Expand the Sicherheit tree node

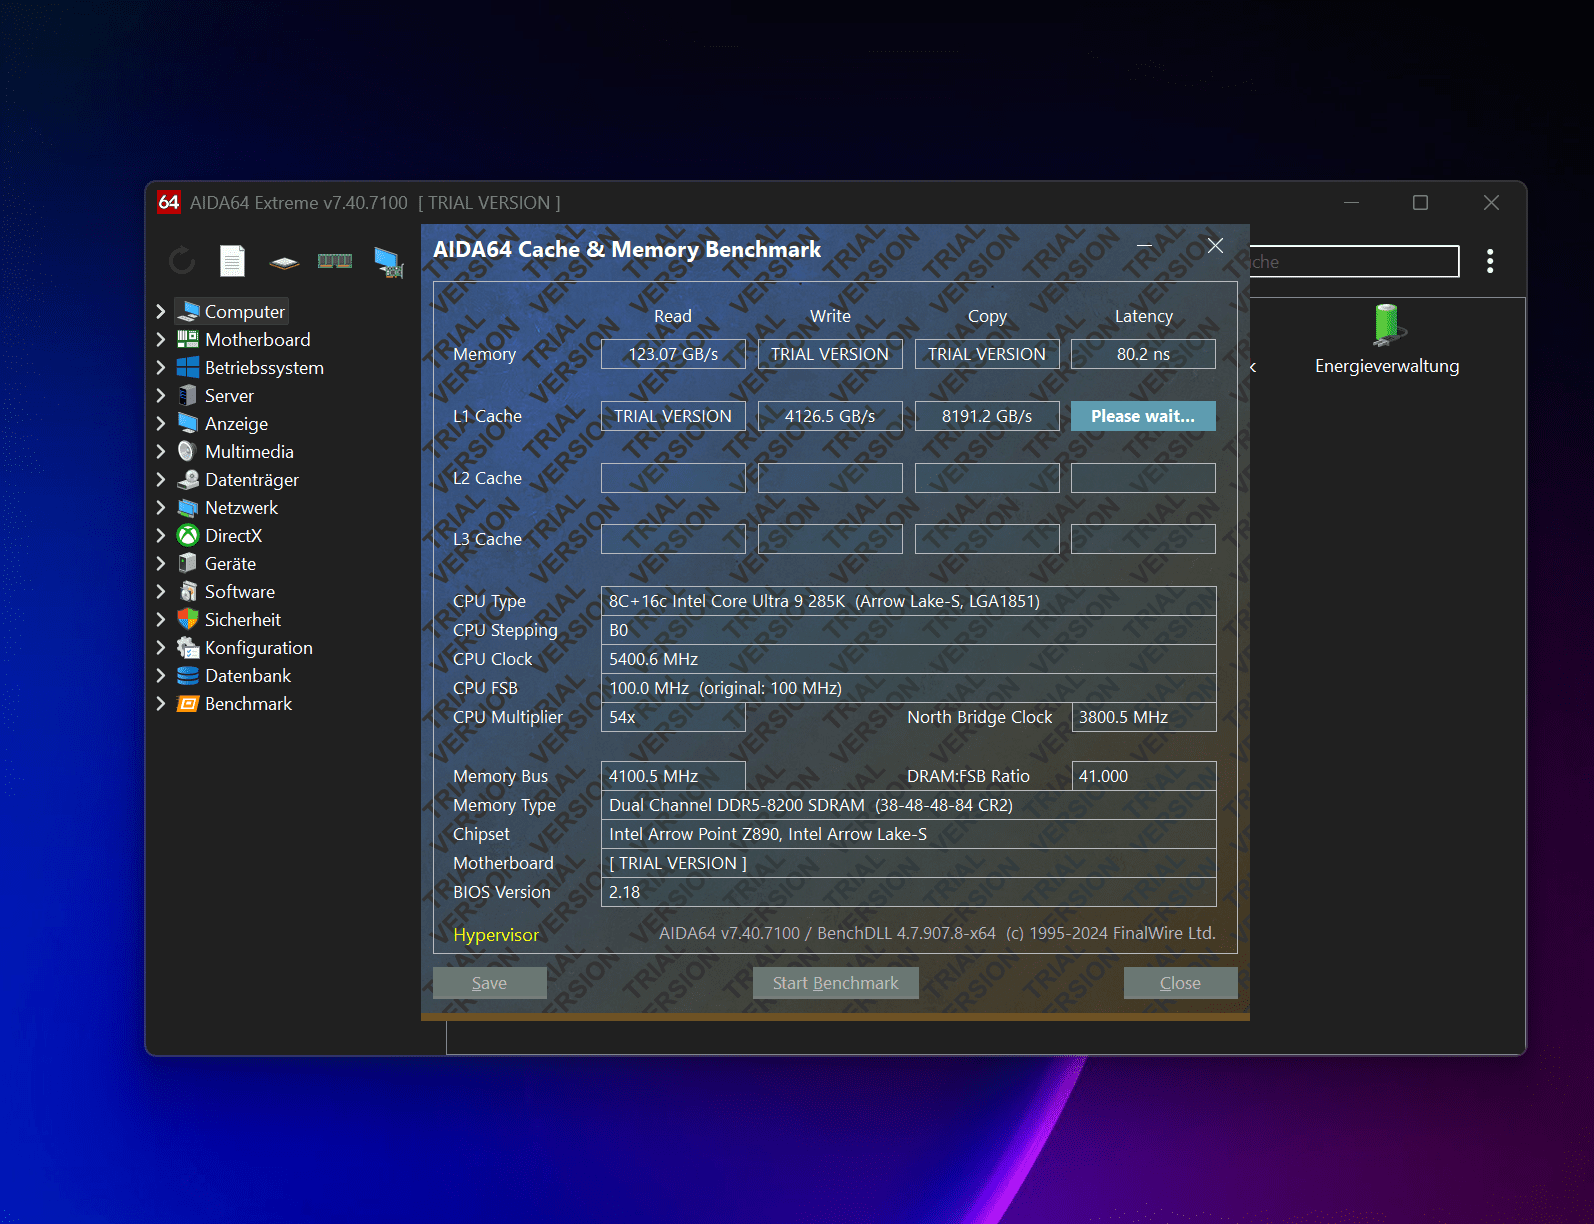point(161,620)
